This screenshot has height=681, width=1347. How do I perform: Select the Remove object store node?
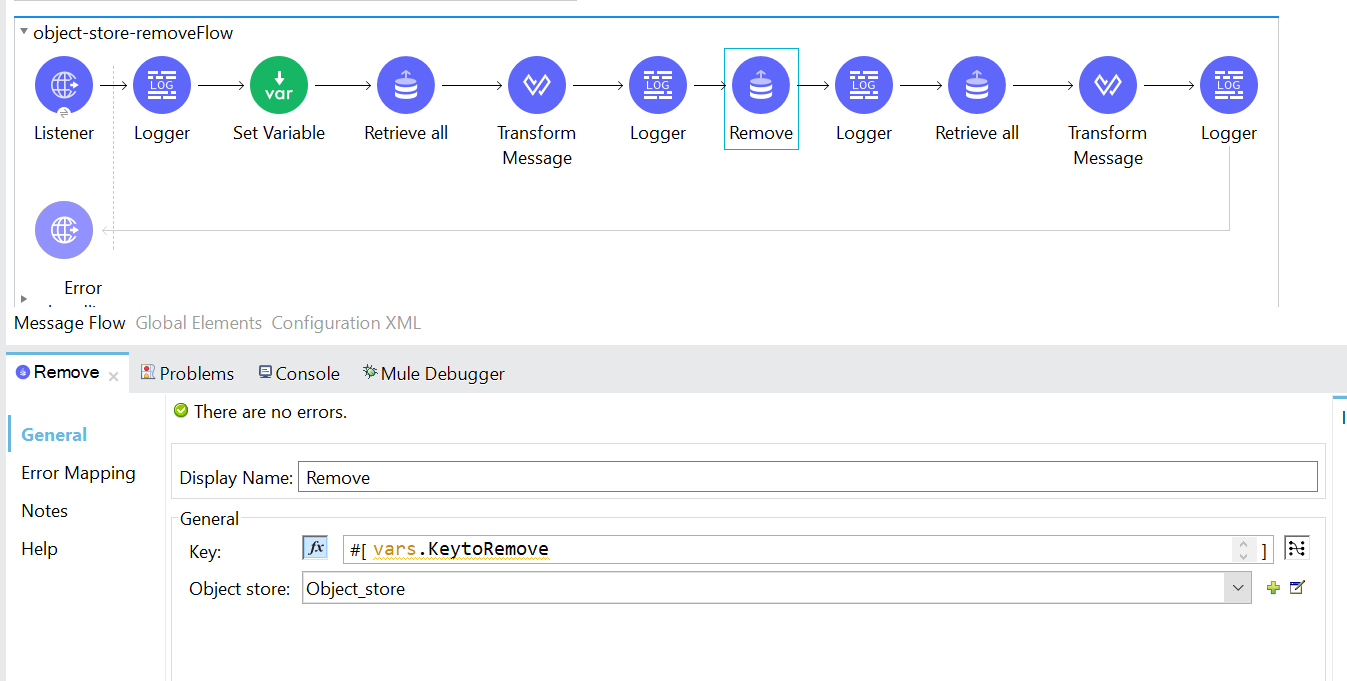pyautogui.click(x=761, y=86)
